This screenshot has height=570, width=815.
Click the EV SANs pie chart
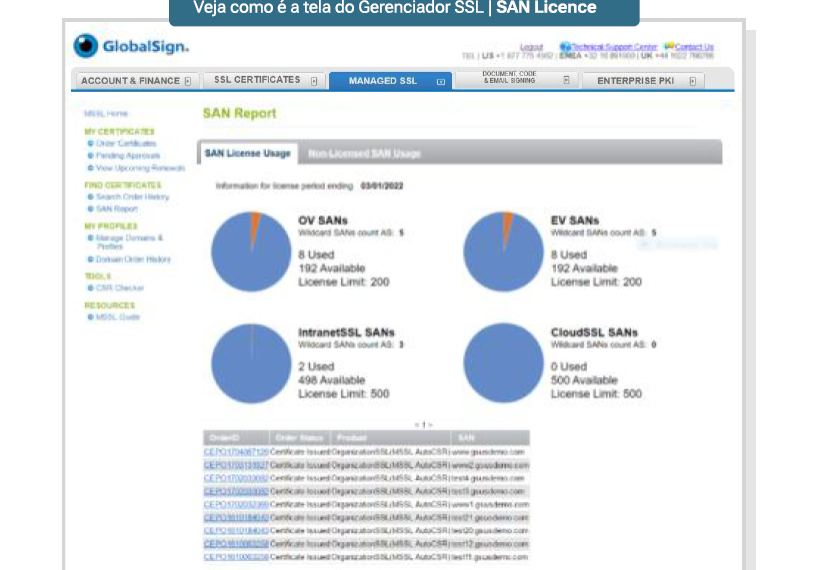tap(503, 251)
